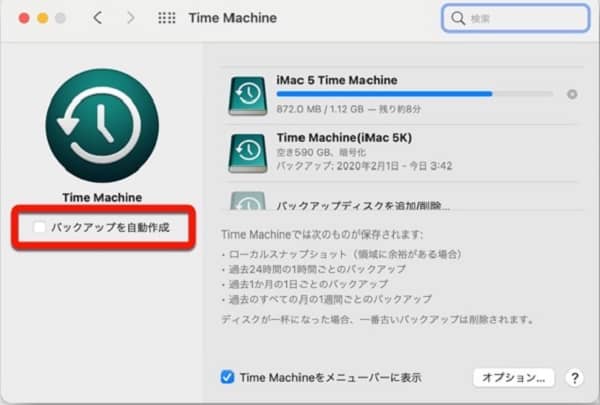Click the Time Machine(iMac 5K) name
Screen dimensions: 600x405
coord(344,137)
